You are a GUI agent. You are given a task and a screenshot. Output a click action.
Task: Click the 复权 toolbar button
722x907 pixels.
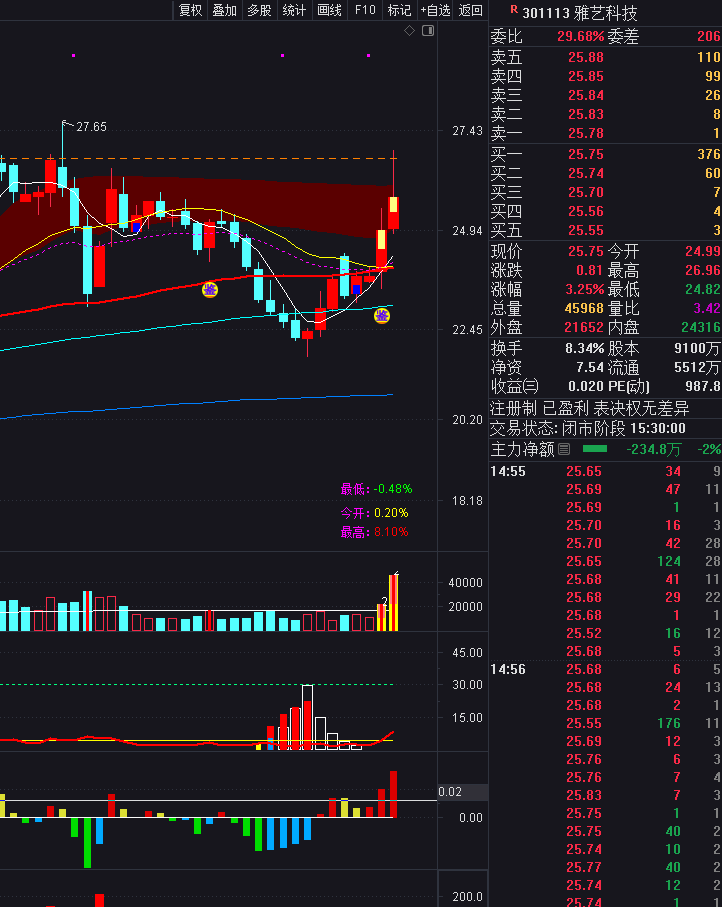pyautogui.click(x=190, y=10)
